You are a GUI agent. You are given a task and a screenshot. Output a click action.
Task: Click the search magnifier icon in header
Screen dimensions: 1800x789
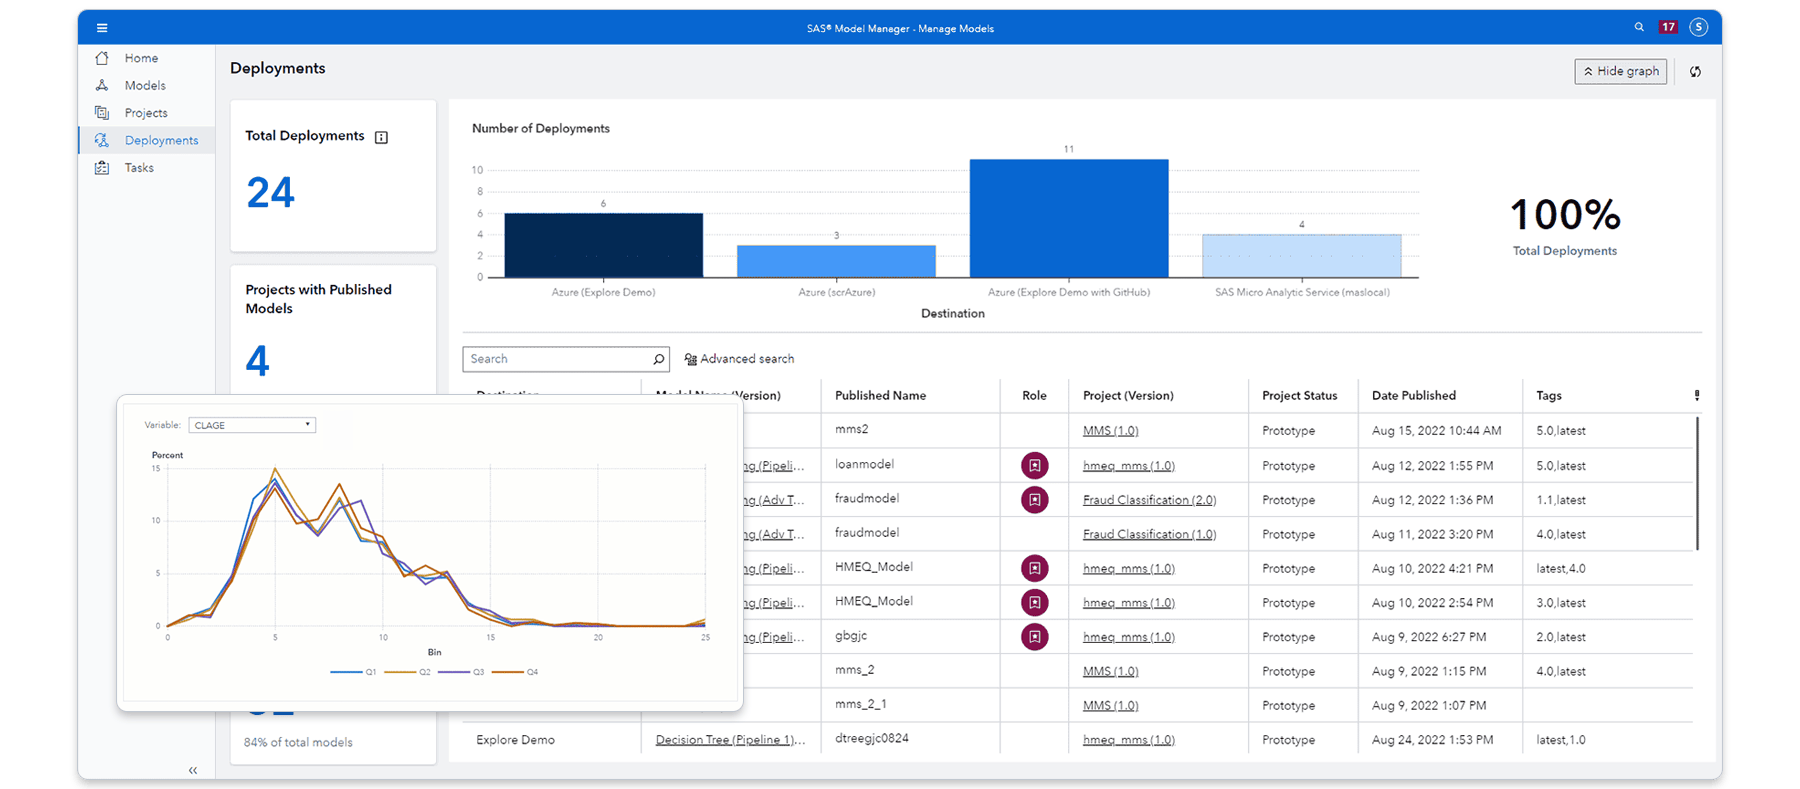1639,27
